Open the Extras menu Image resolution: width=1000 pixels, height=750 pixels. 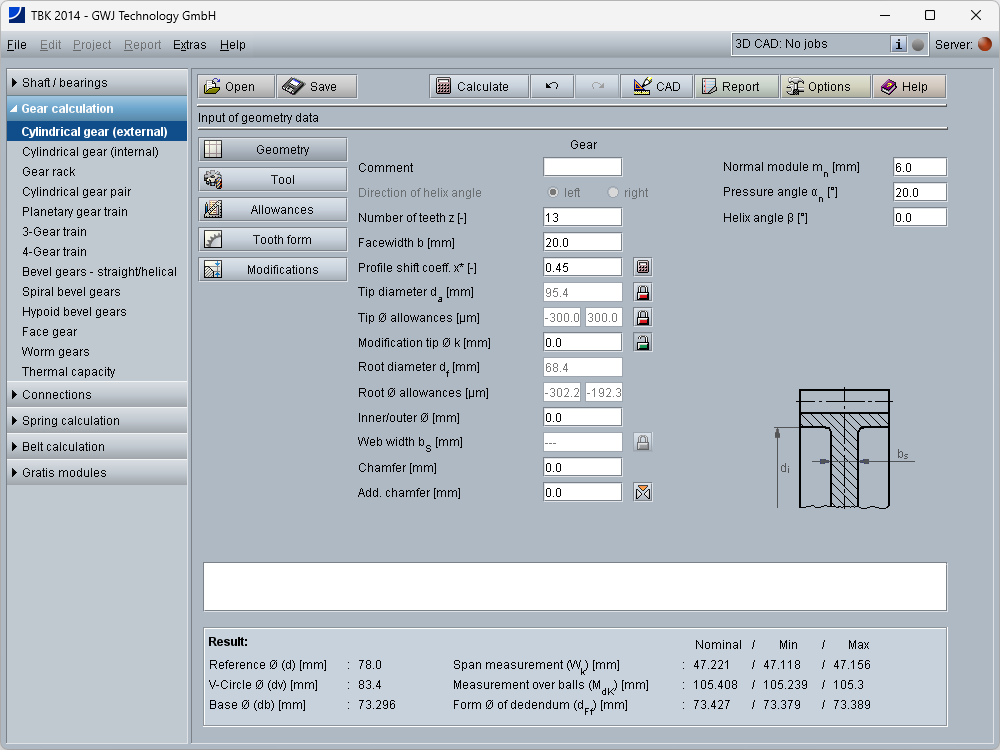coord(189,45)
